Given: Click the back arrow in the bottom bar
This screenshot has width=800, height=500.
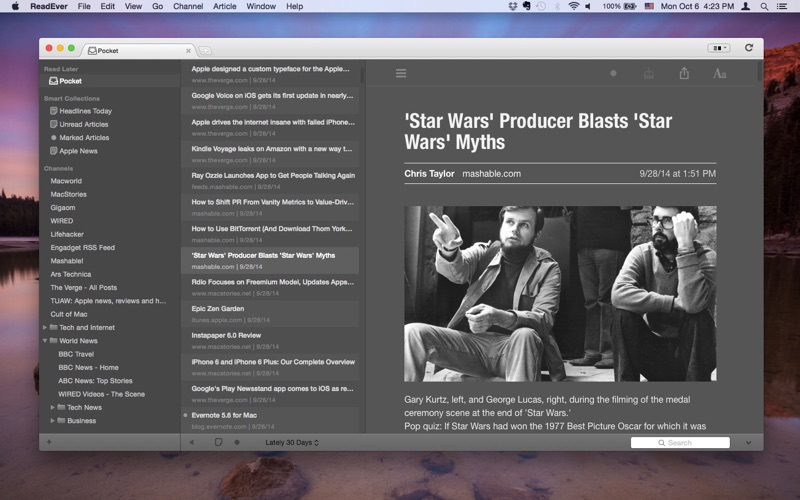Looking at the screenshot, I should point(192,442).
